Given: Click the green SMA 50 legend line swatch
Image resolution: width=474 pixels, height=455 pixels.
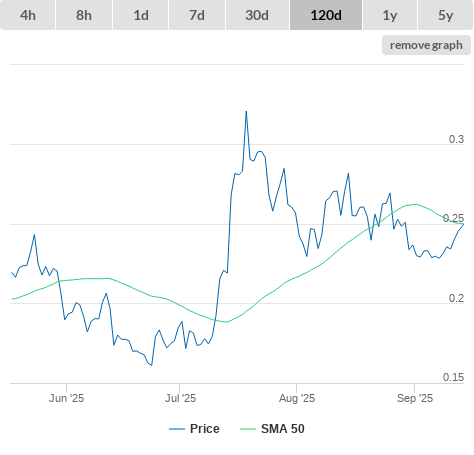Looking at the screenshot, I should [248, 429].
